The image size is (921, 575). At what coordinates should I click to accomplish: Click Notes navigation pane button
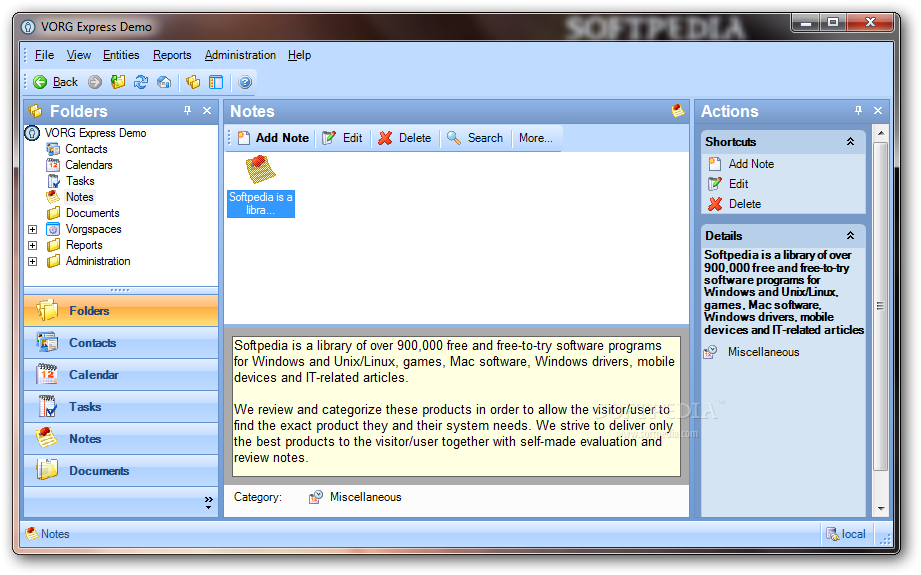(121, 439)
